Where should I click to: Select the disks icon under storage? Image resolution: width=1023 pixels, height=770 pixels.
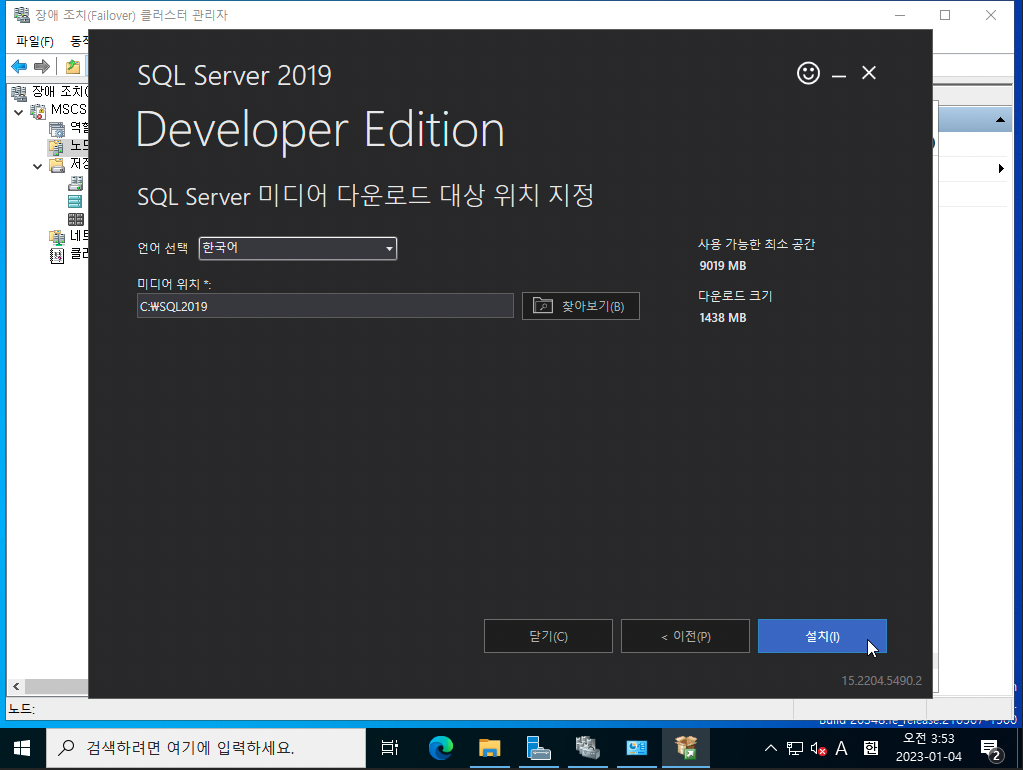click(x=76, y=183)
